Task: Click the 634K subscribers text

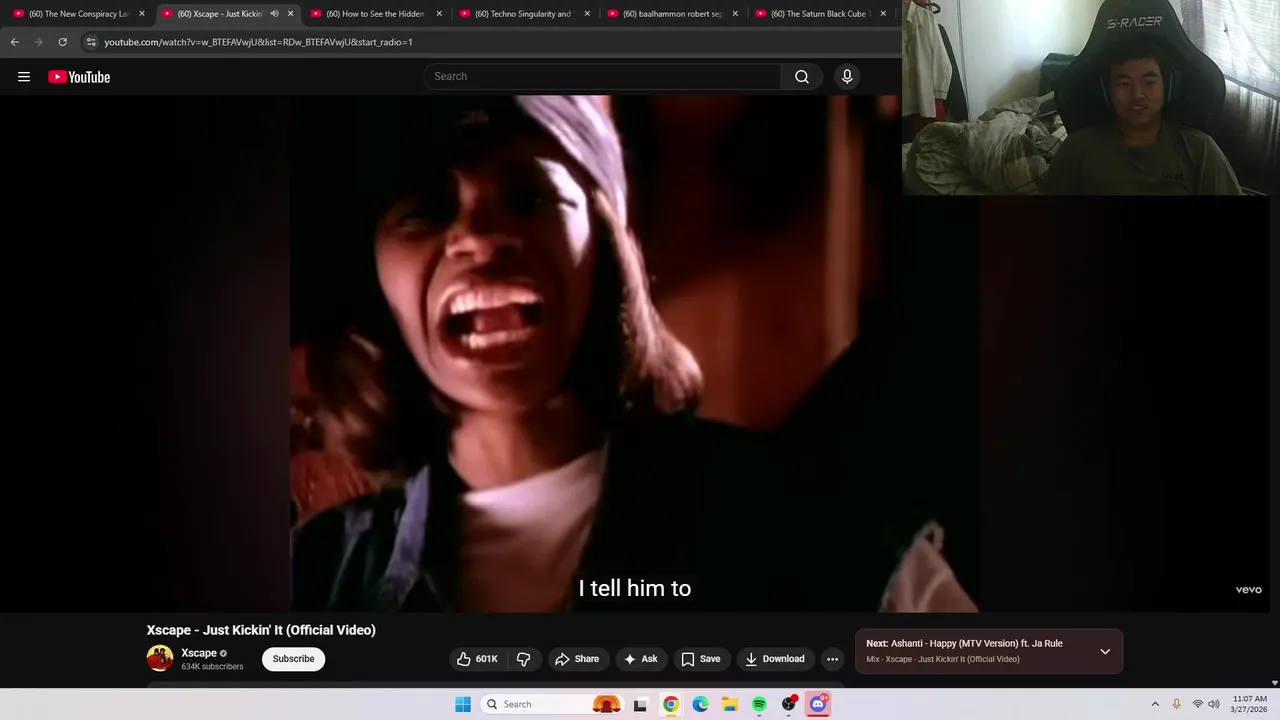Action: [212, 667]
